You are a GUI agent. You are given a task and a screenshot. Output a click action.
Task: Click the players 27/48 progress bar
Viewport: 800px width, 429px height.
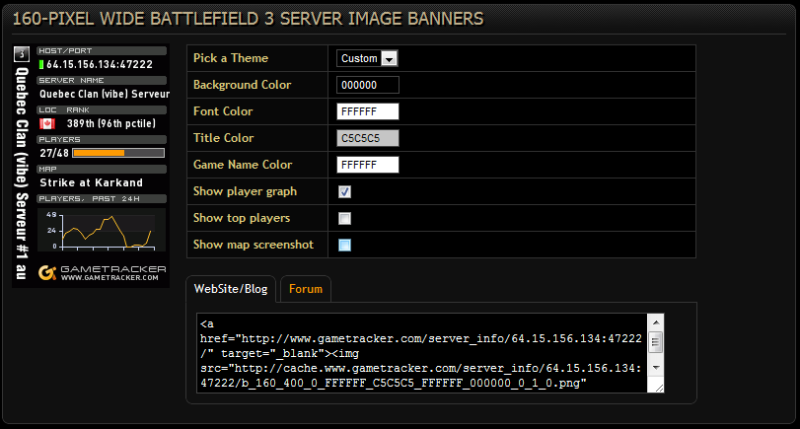pos(118,153)
